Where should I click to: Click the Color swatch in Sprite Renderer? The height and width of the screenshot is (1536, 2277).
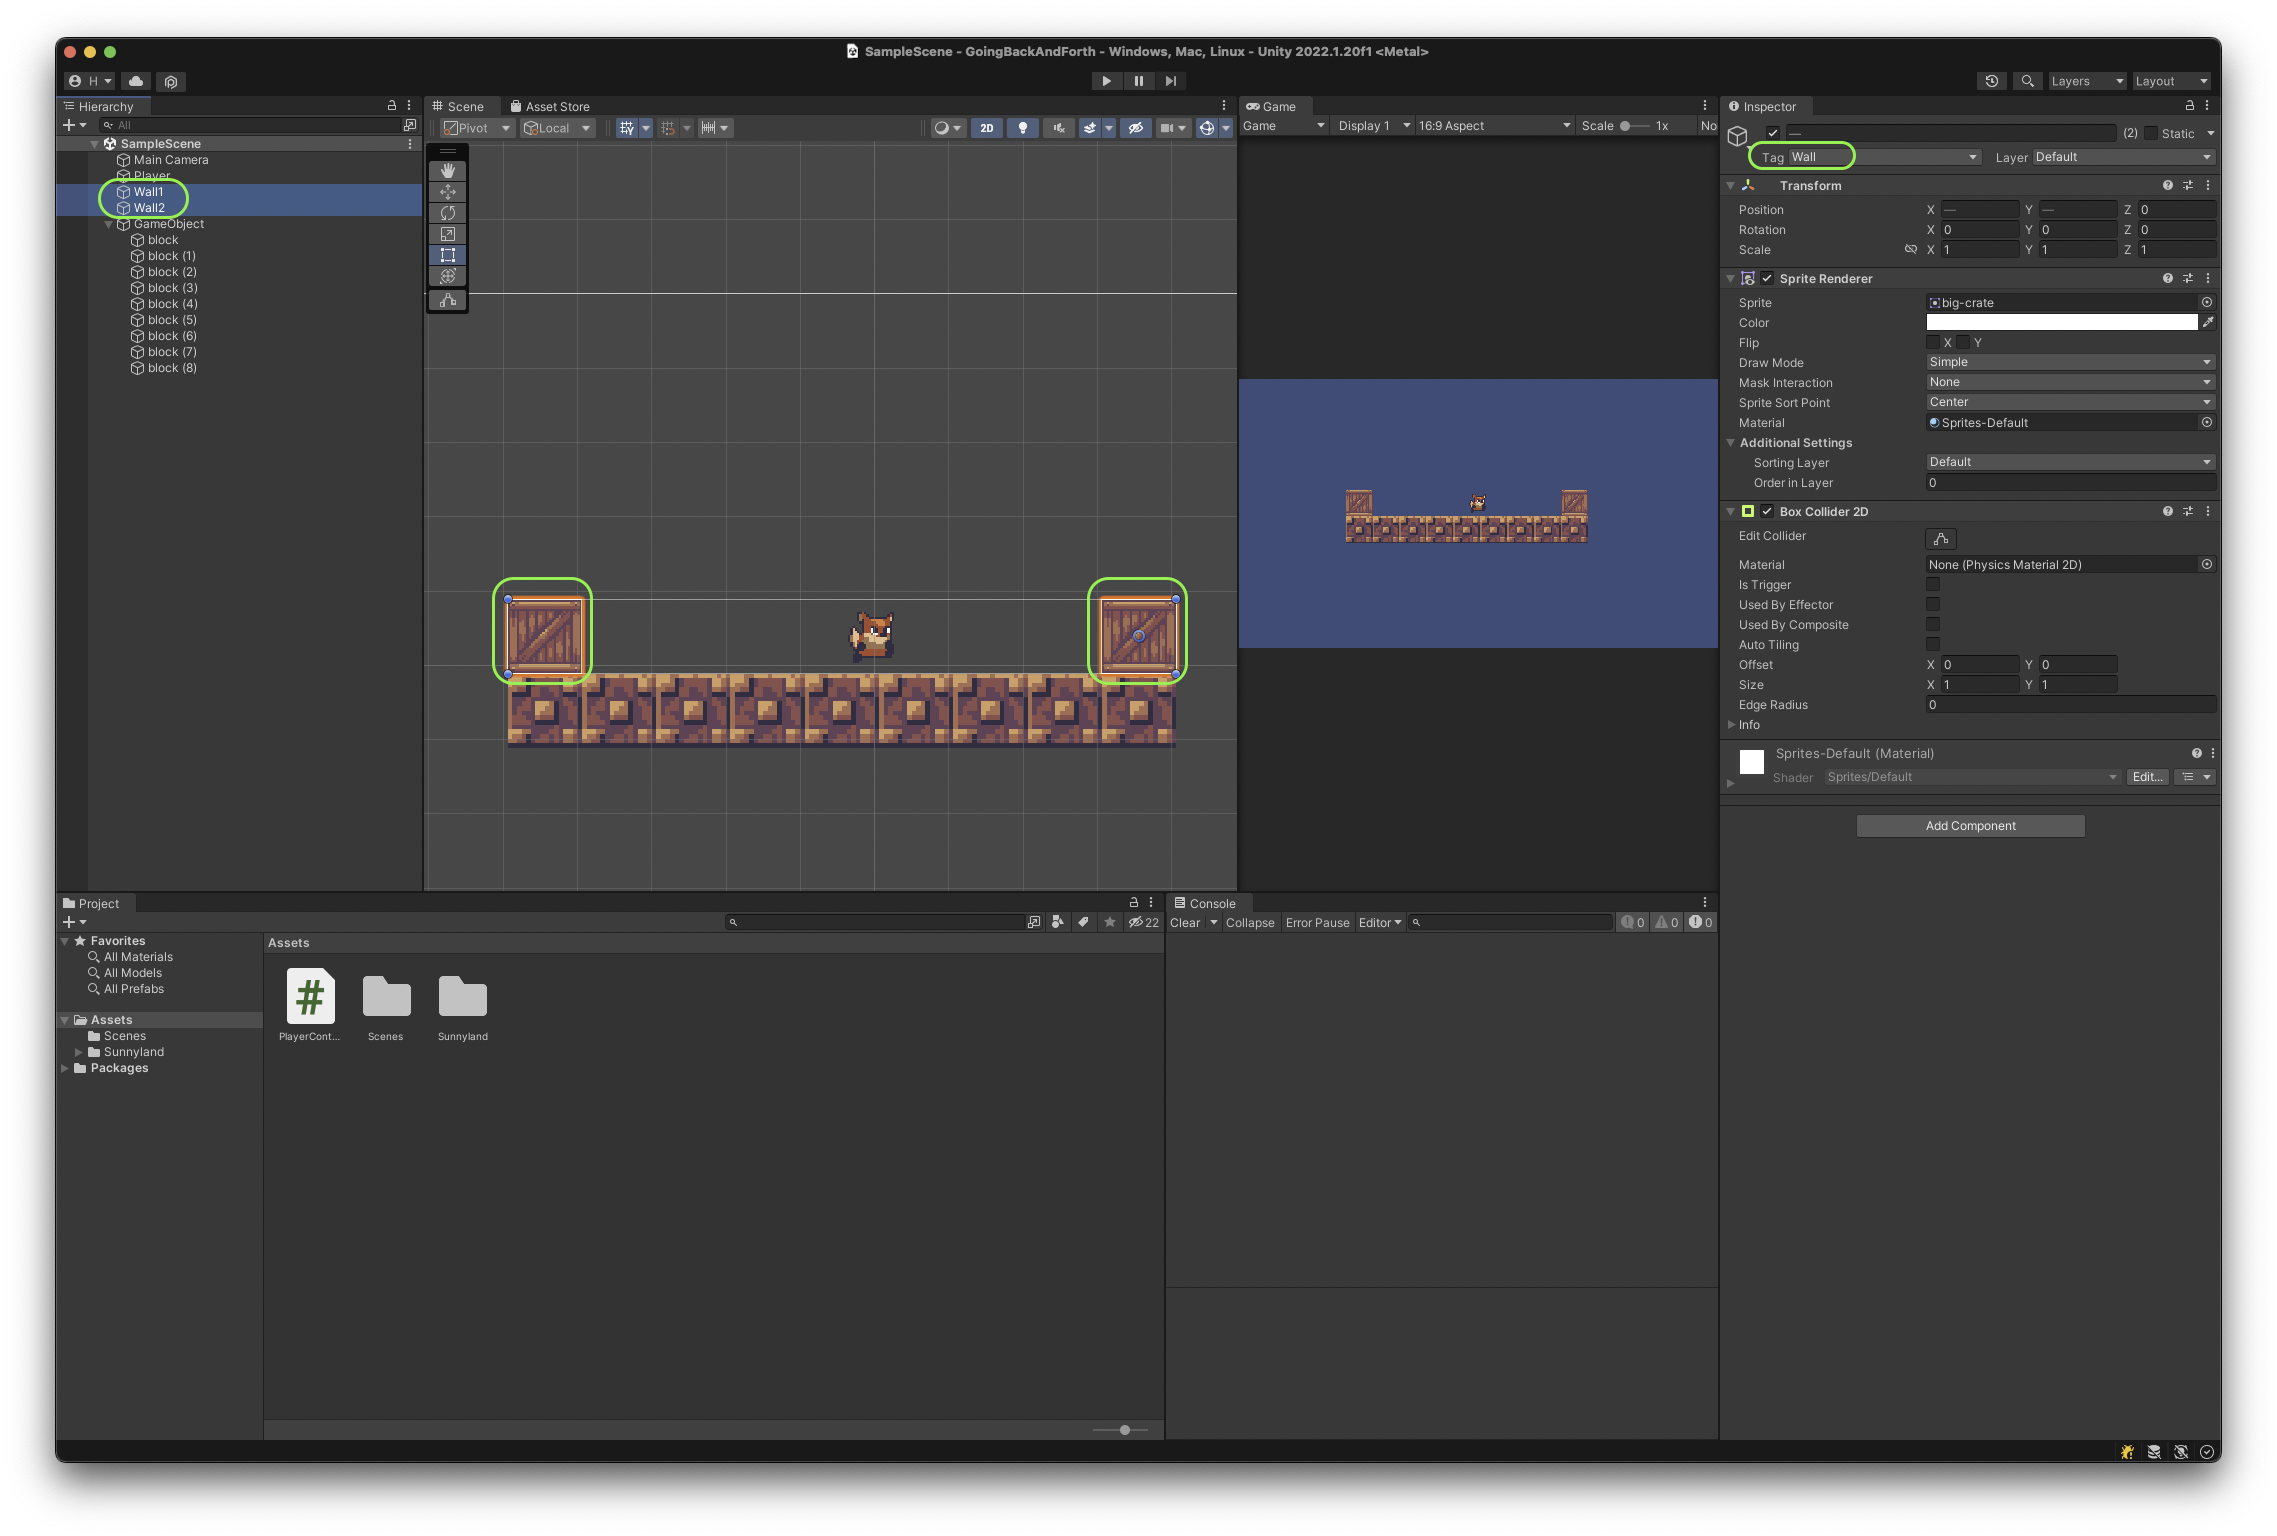point(2061,322)
